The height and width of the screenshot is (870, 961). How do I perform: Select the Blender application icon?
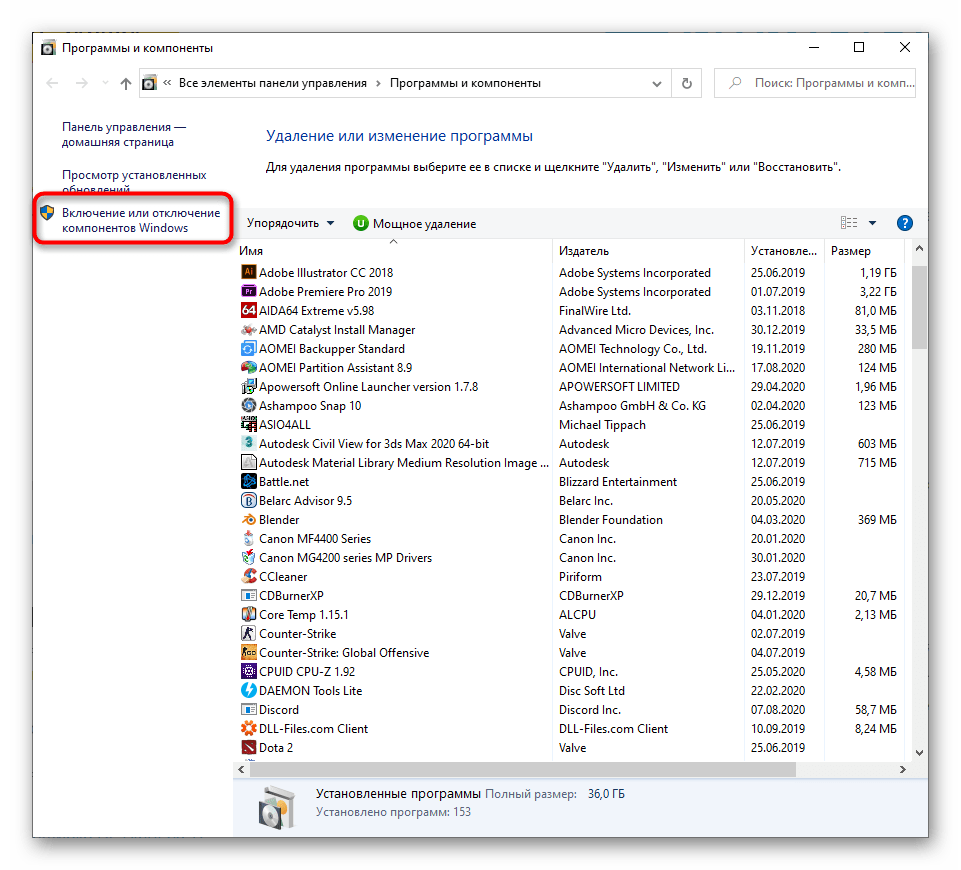[x=249, y=520]
